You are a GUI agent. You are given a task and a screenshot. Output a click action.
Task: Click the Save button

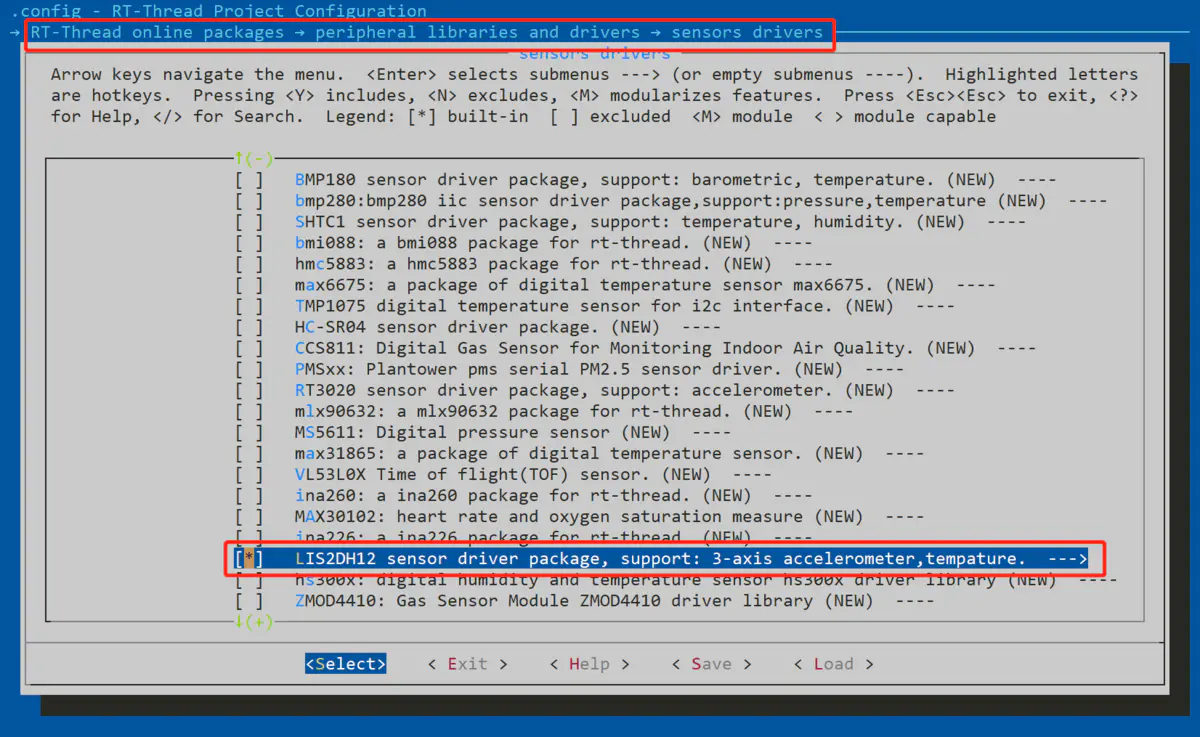[x=711, y=664]
